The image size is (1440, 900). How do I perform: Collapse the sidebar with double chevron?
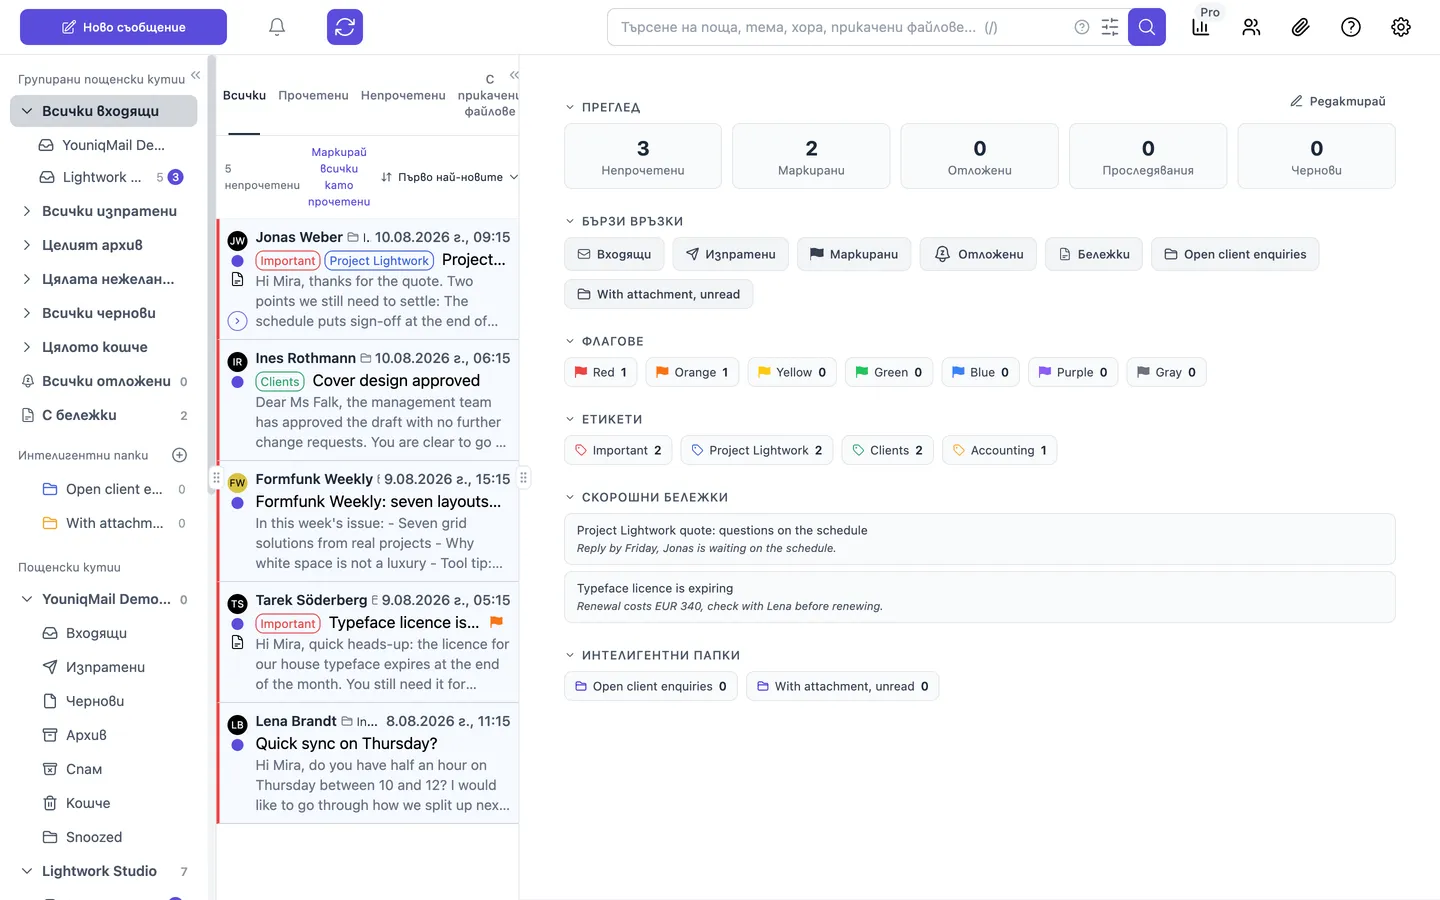pyautogui.click(x=196, y=75)
